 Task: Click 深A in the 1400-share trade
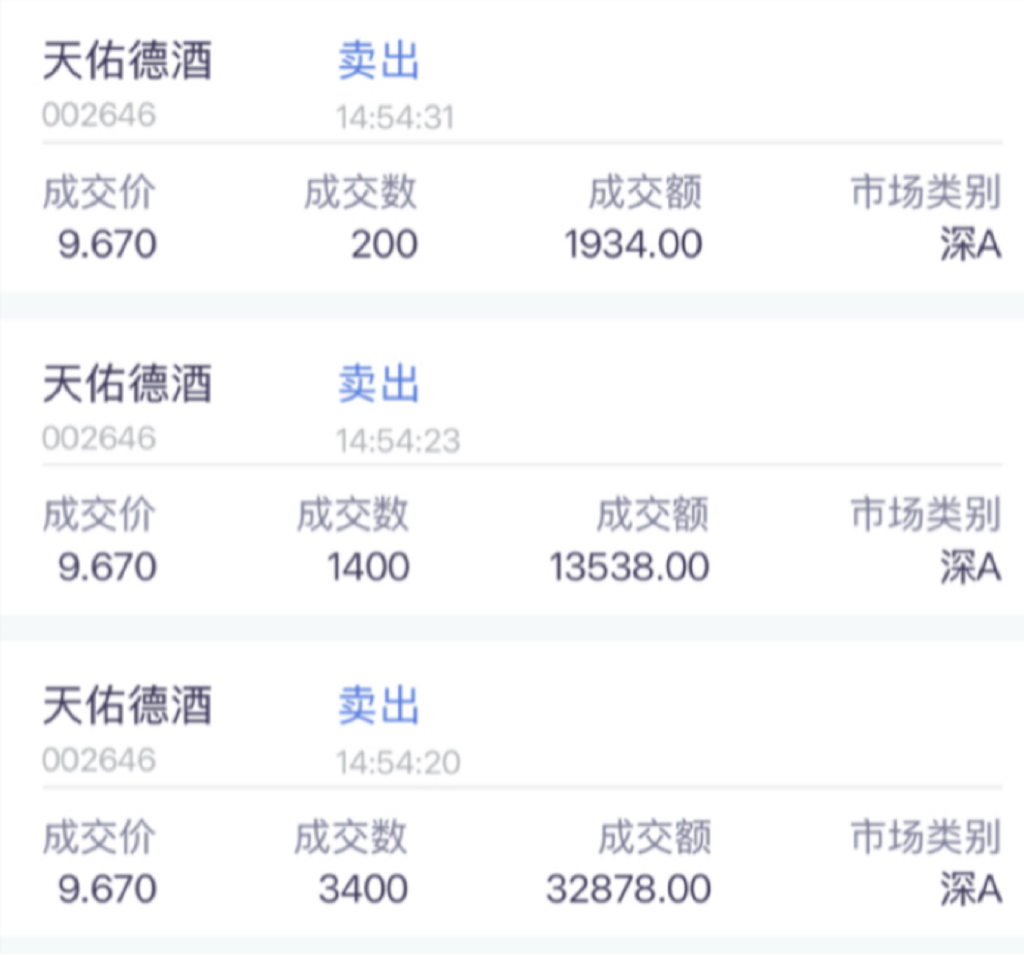[970, 567]
